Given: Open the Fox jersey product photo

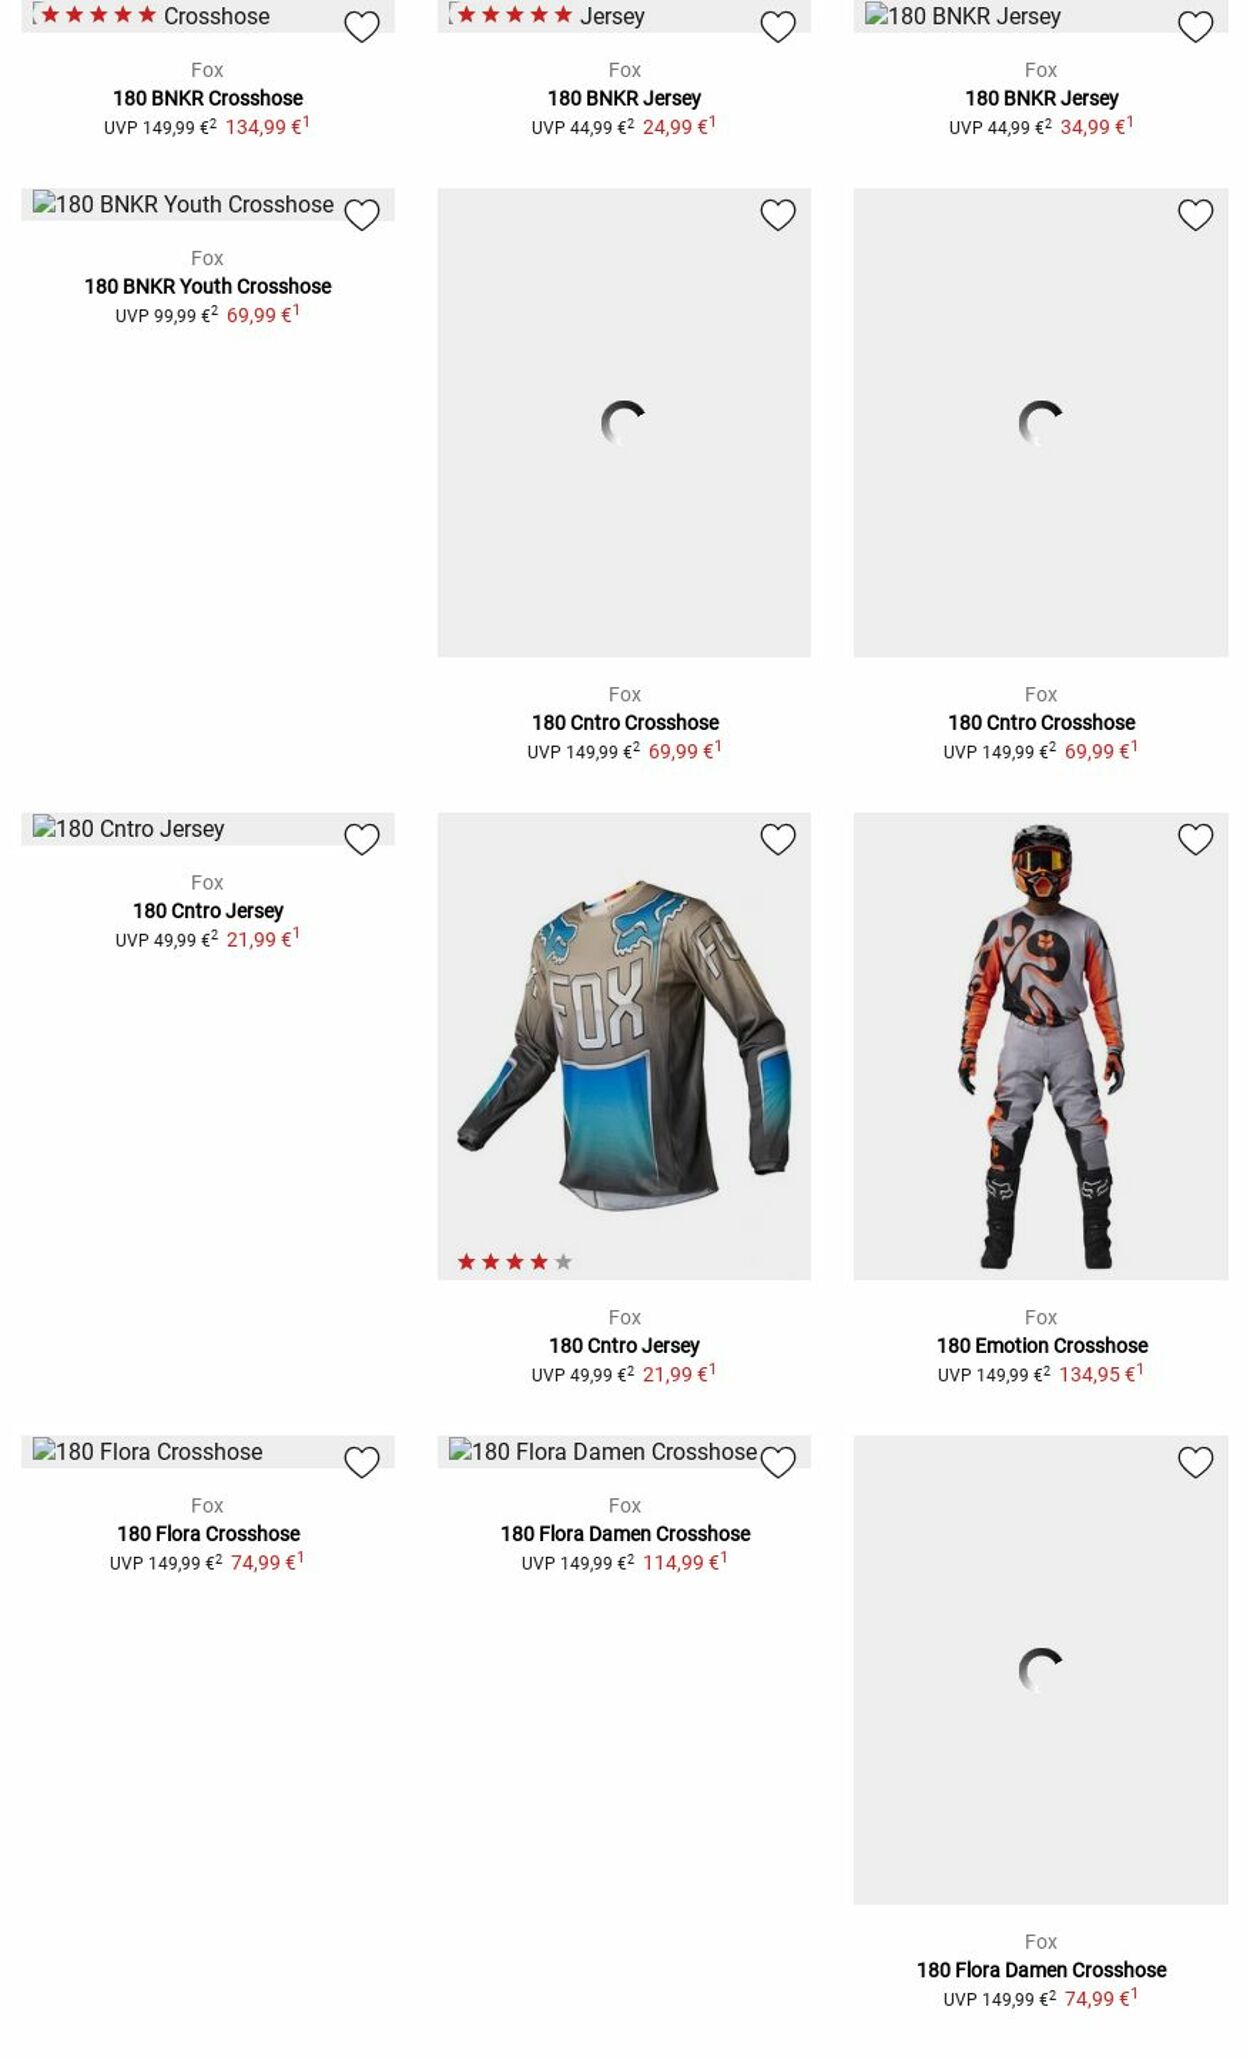Looking at the screenshot, I should tap(624, 1046).
